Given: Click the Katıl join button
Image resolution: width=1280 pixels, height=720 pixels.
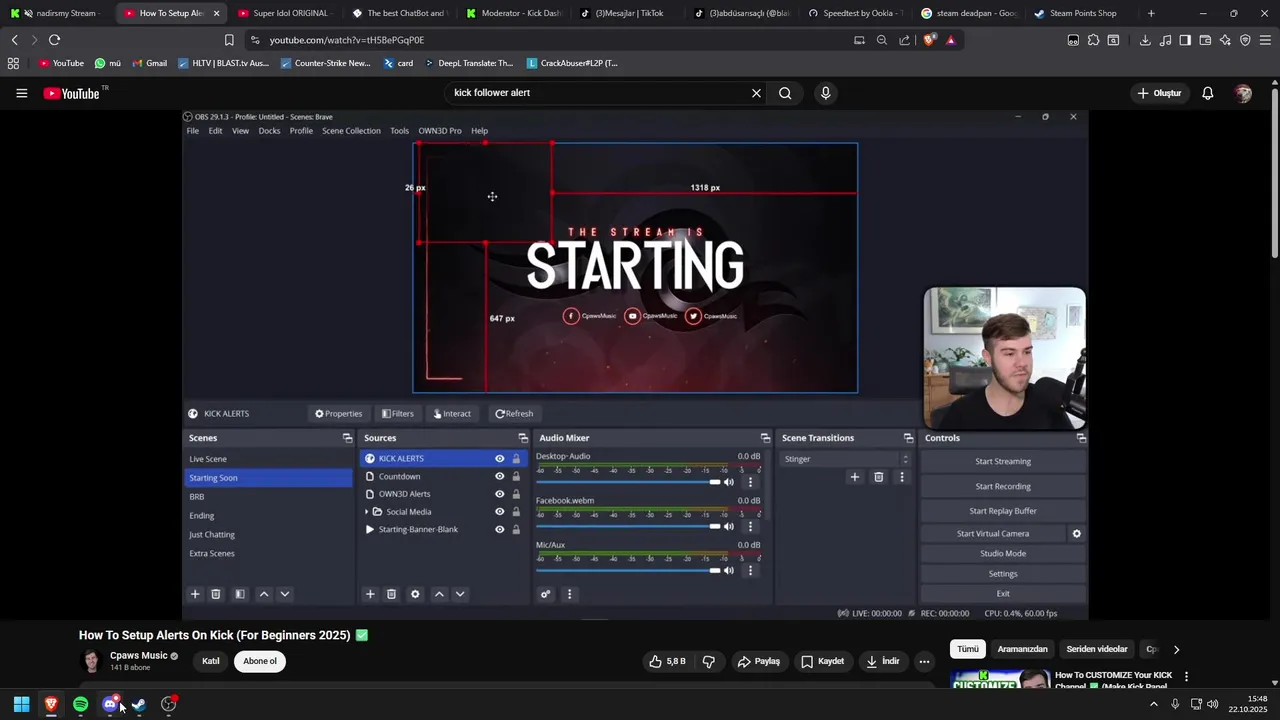Looking at the screenshot, I should (x=211, y=661).
